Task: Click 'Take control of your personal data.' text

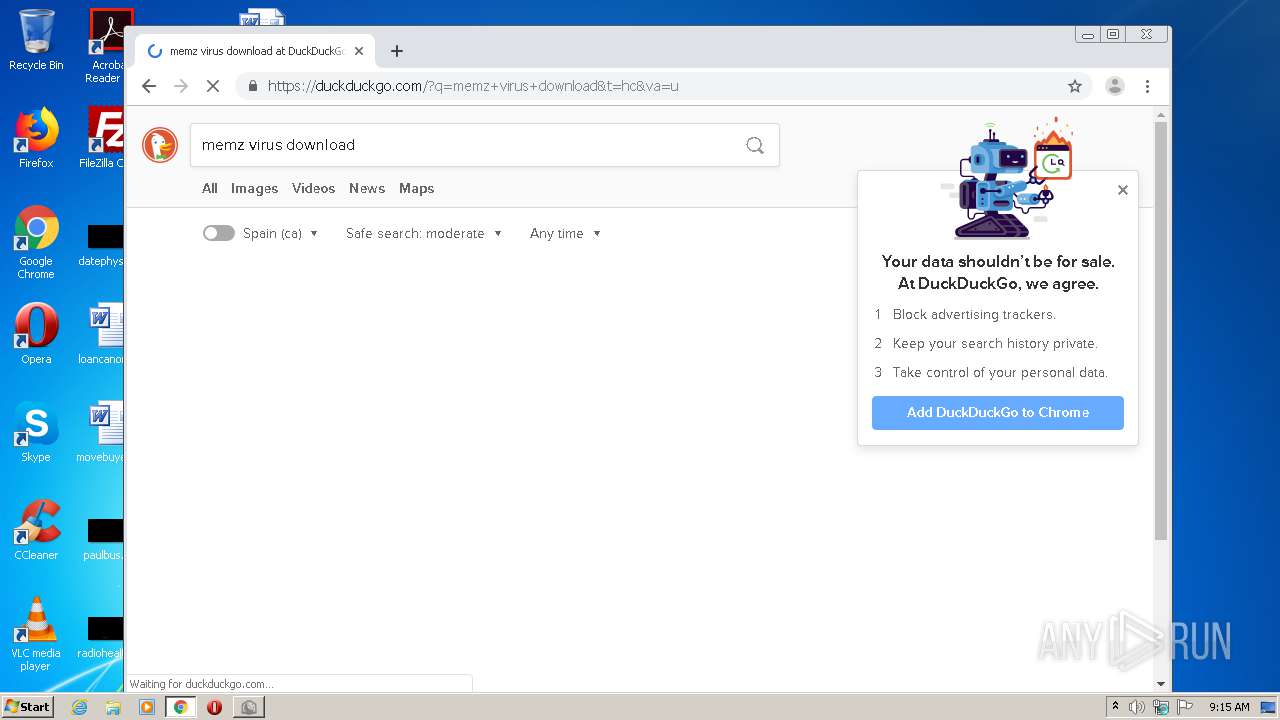Action: point(1000,373)
